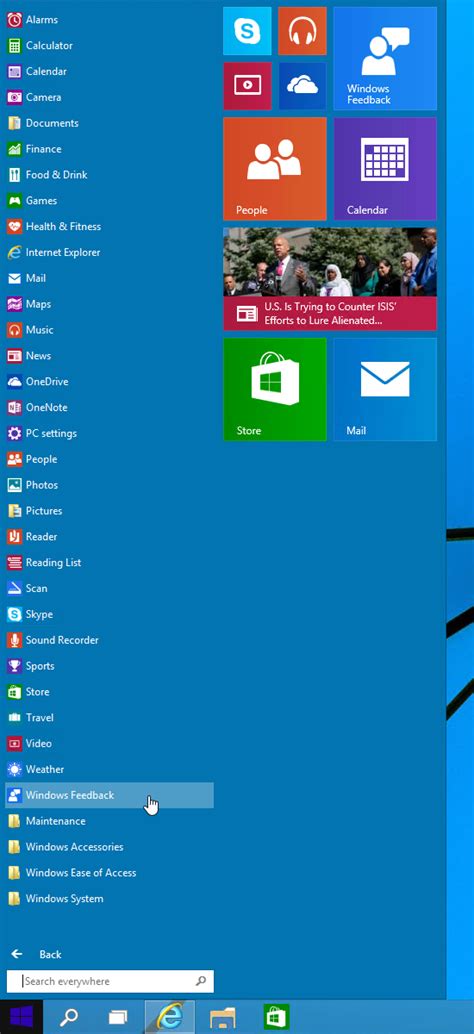Open the news tile about ISIS

coord(330,279)
